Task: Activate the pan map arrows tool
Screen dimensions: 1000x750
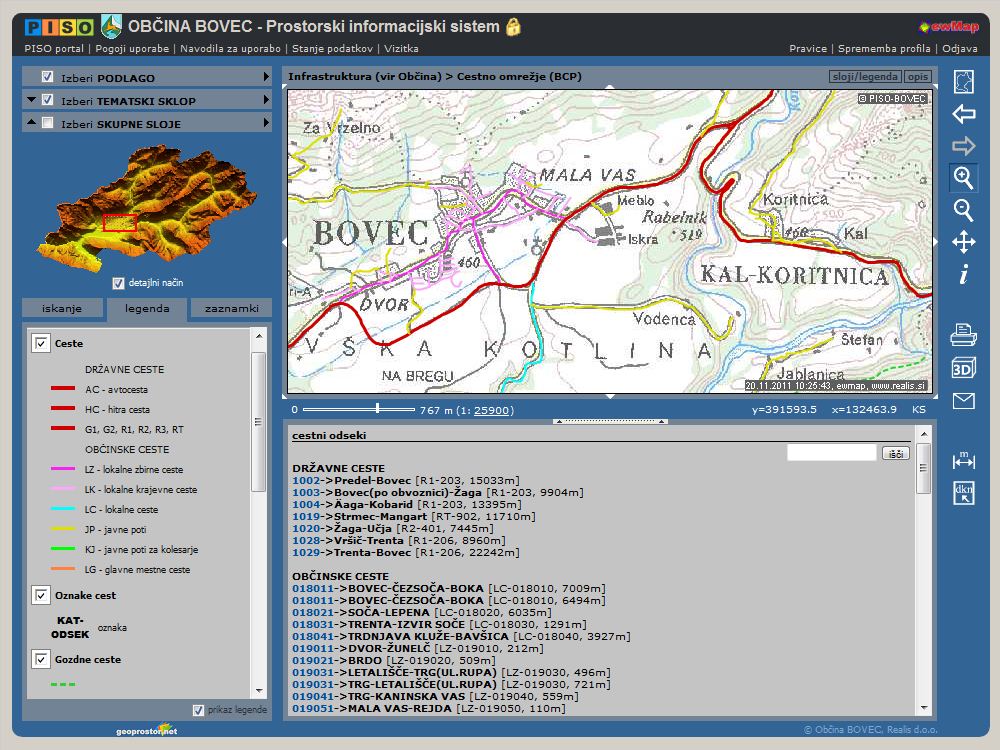Action: (963, 242)
